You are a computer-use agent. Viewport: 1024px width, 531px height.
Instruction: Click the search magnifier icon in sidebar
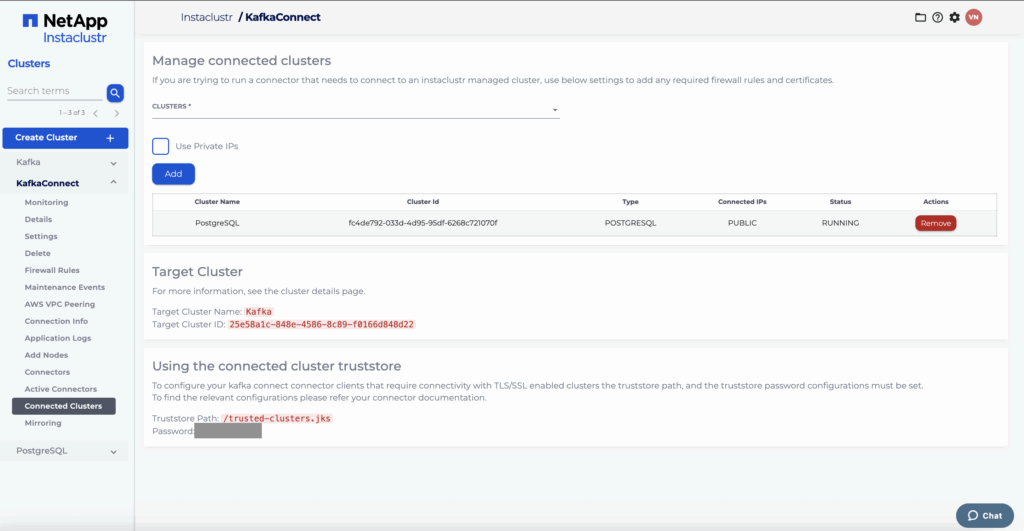point(115,93)
